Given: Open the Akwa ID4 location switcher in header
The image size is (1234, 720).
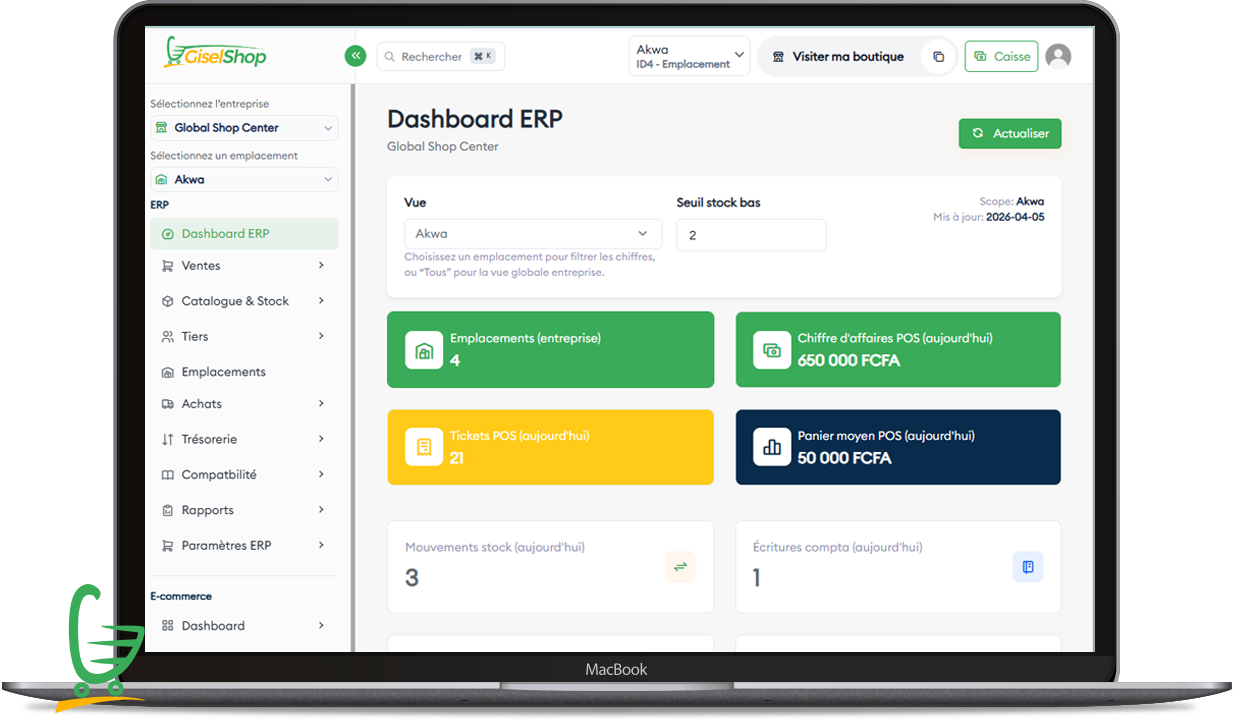Looking at the screenshot, I should tap(690, 57).
